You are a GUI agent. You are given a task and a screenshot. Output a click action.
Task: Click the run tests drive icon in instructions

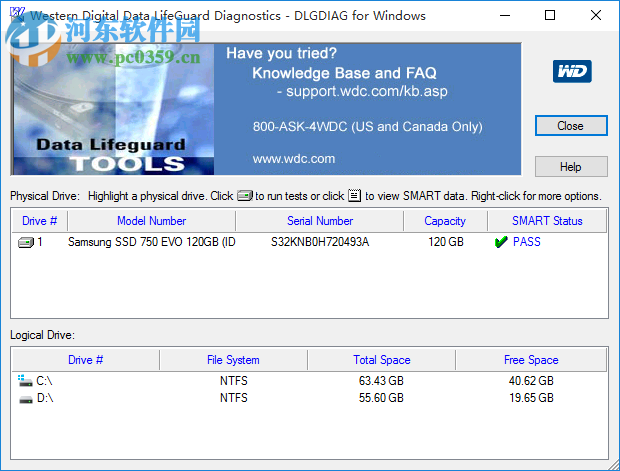[x=245, y=196]
